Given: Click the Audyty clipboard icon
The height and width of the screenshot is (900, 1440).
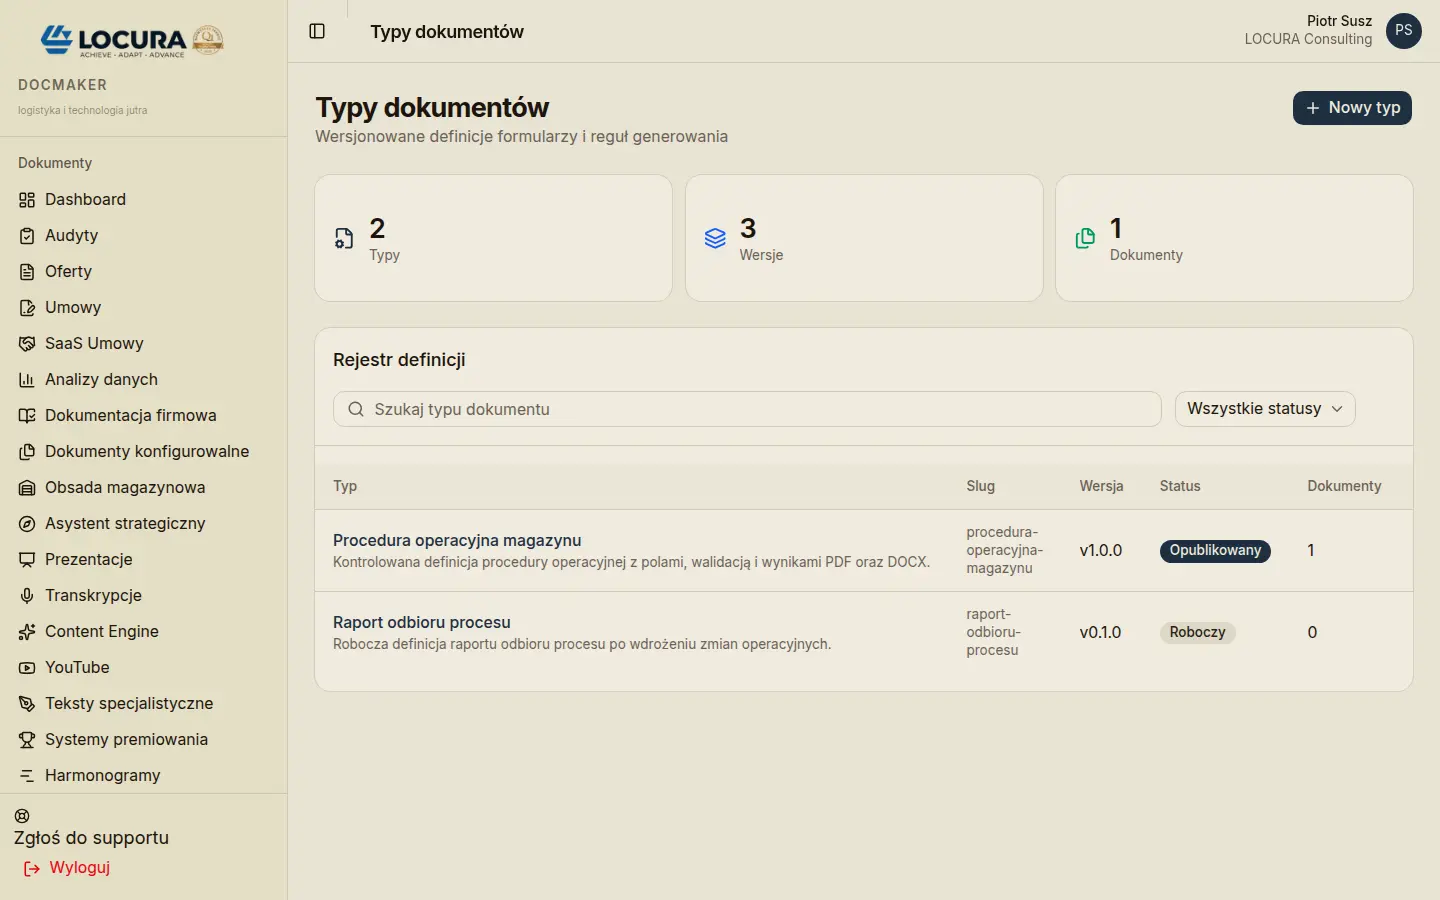Looking at the screenshot, I should click(x=27, y=236).
